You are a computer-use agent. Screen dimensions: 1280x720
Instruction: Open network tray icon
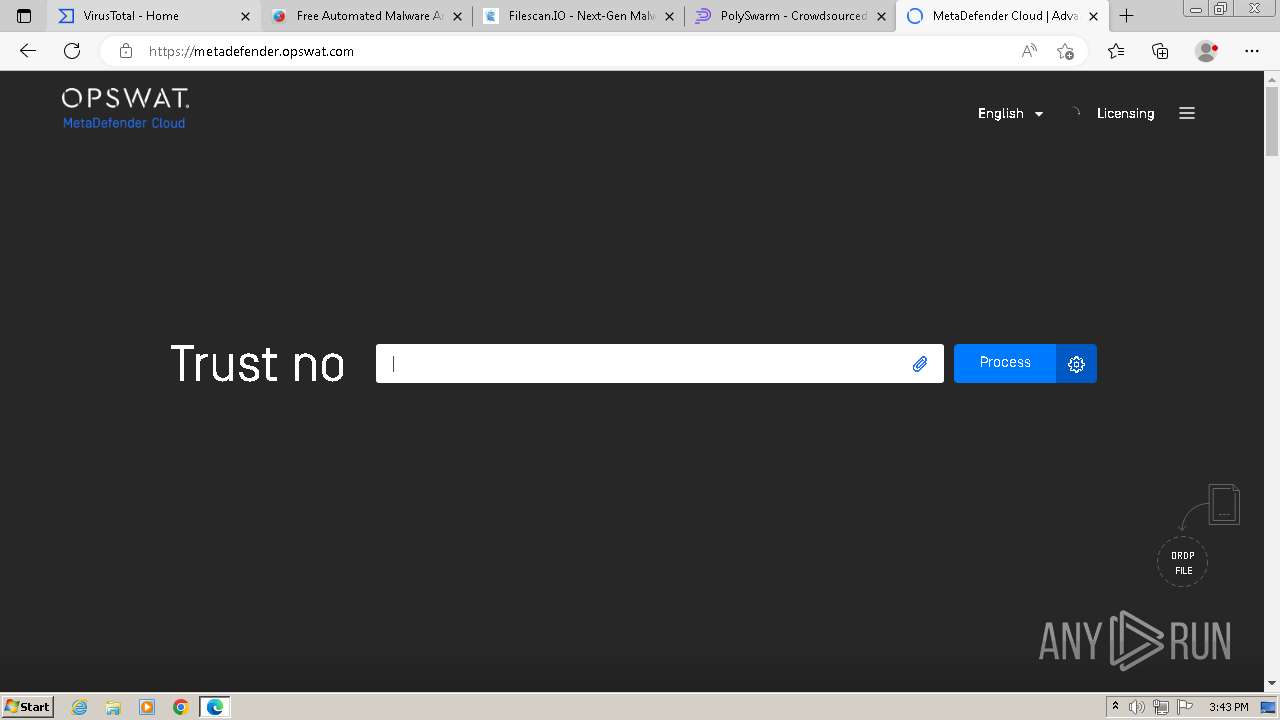(1160, 707)
